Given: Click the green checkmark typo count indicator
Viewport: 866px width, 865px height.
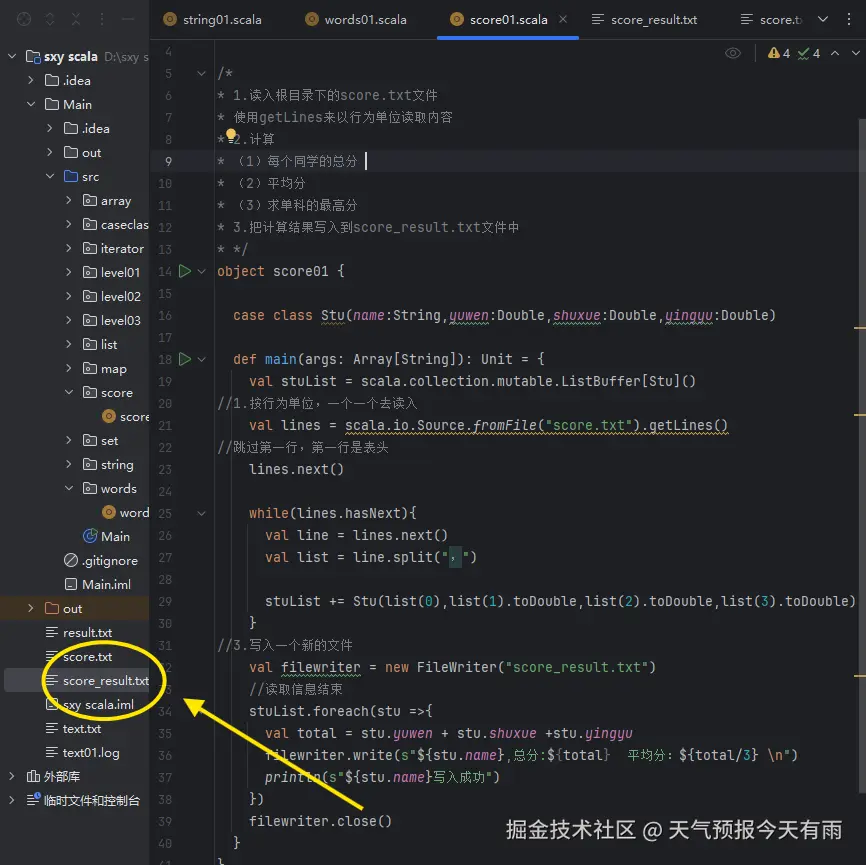Looking at the screenshot, I should click(x=809, y=53).
